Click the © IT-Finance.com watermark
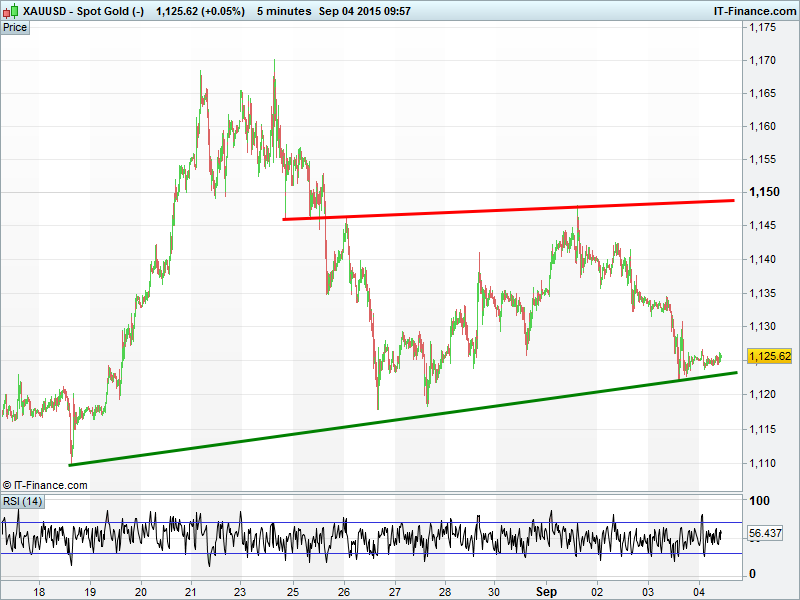 point(45,485)
